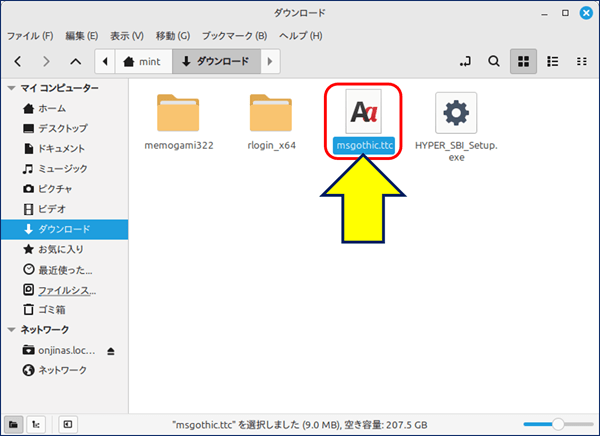Select ピクチャ in the sidebar
This screenshot has width=600, height=436.
pos(64,189)
